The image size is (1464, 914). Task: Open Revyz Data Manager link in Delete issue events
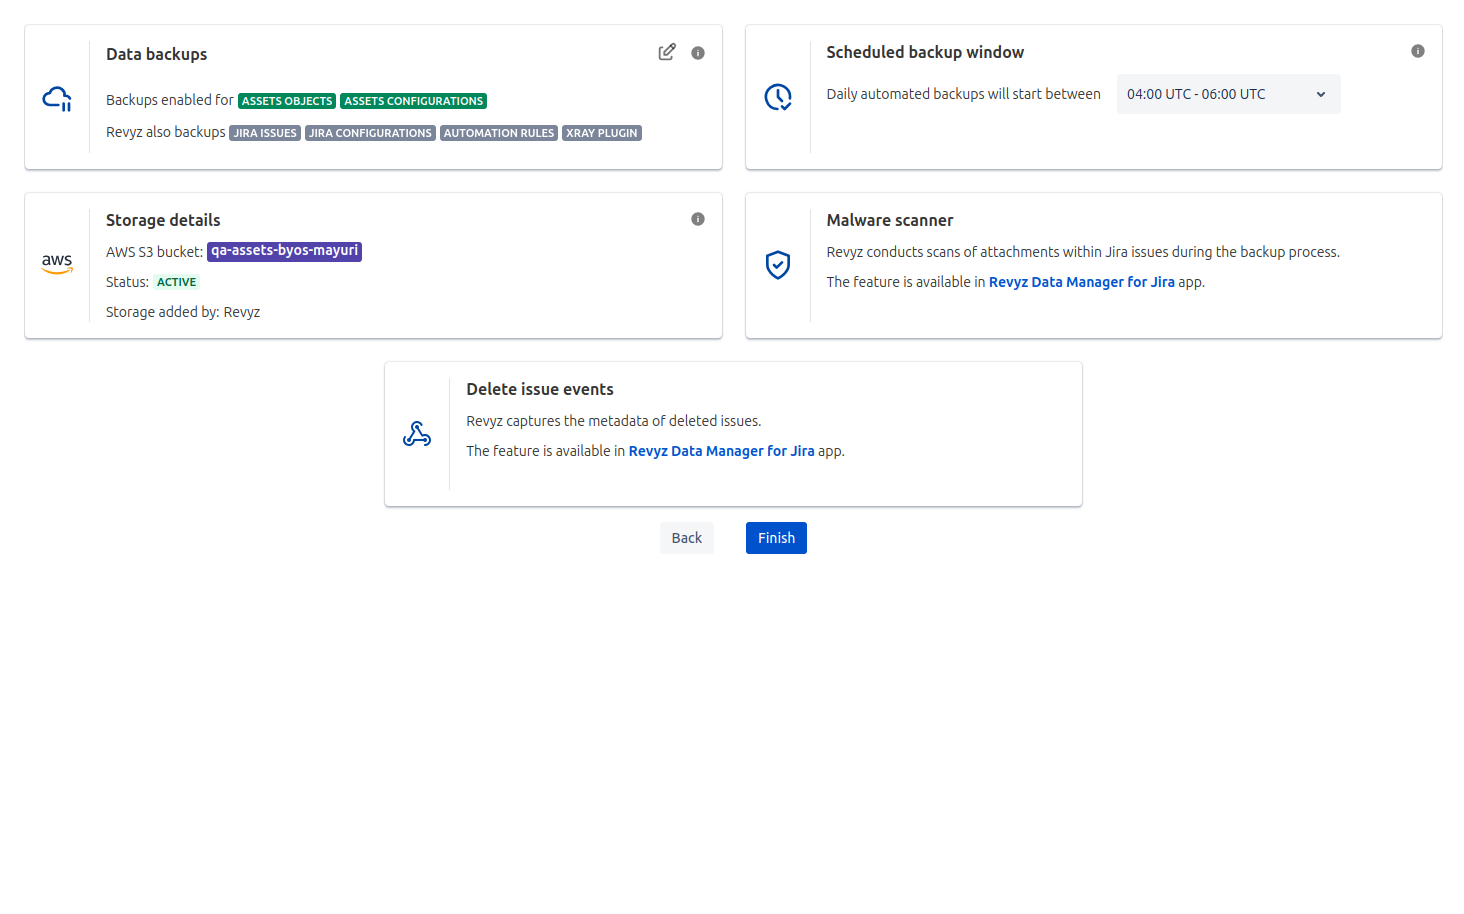tap(721, 451)
